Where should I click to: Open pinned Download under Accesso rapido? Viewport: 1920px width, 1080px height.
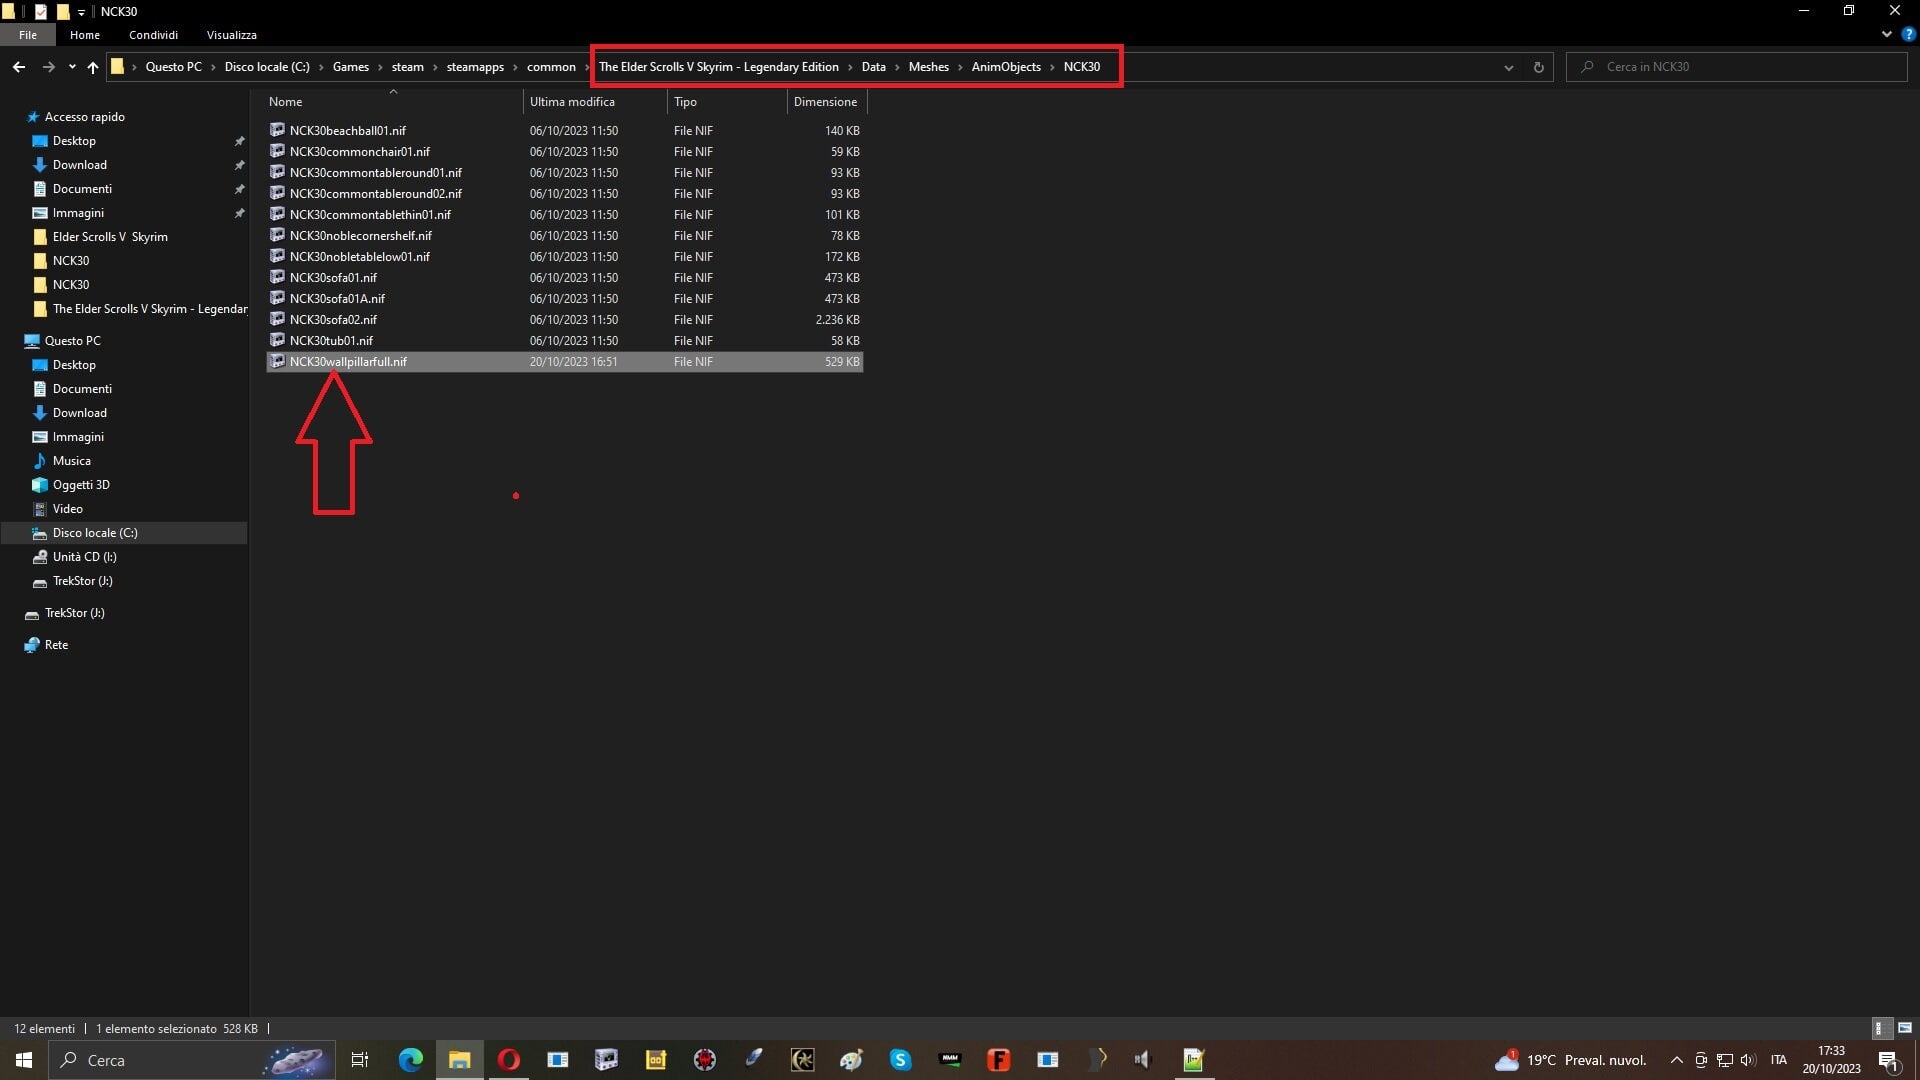click(79, 165)
